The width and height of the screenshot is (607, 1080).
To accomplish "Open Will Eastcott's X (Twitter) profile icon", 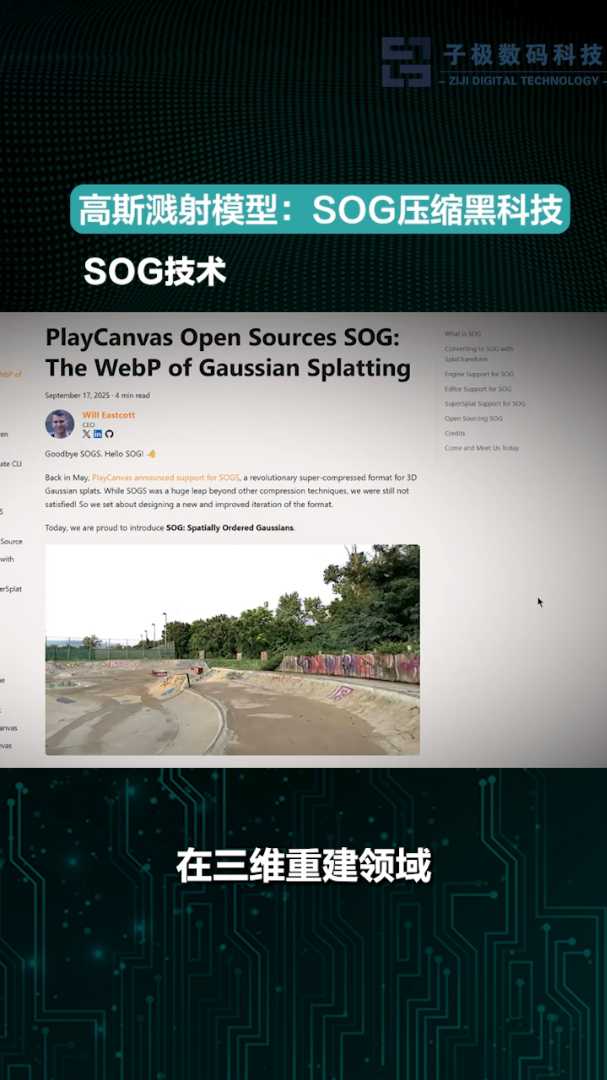I will [x=86, y=434].
